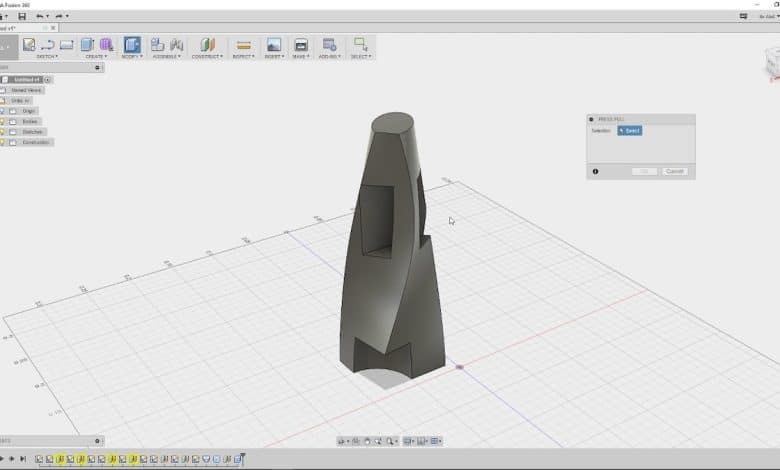Open the ADD-INS dropdown menu
Viewport: 780px width, 470px height.
(x=330, y=57)
